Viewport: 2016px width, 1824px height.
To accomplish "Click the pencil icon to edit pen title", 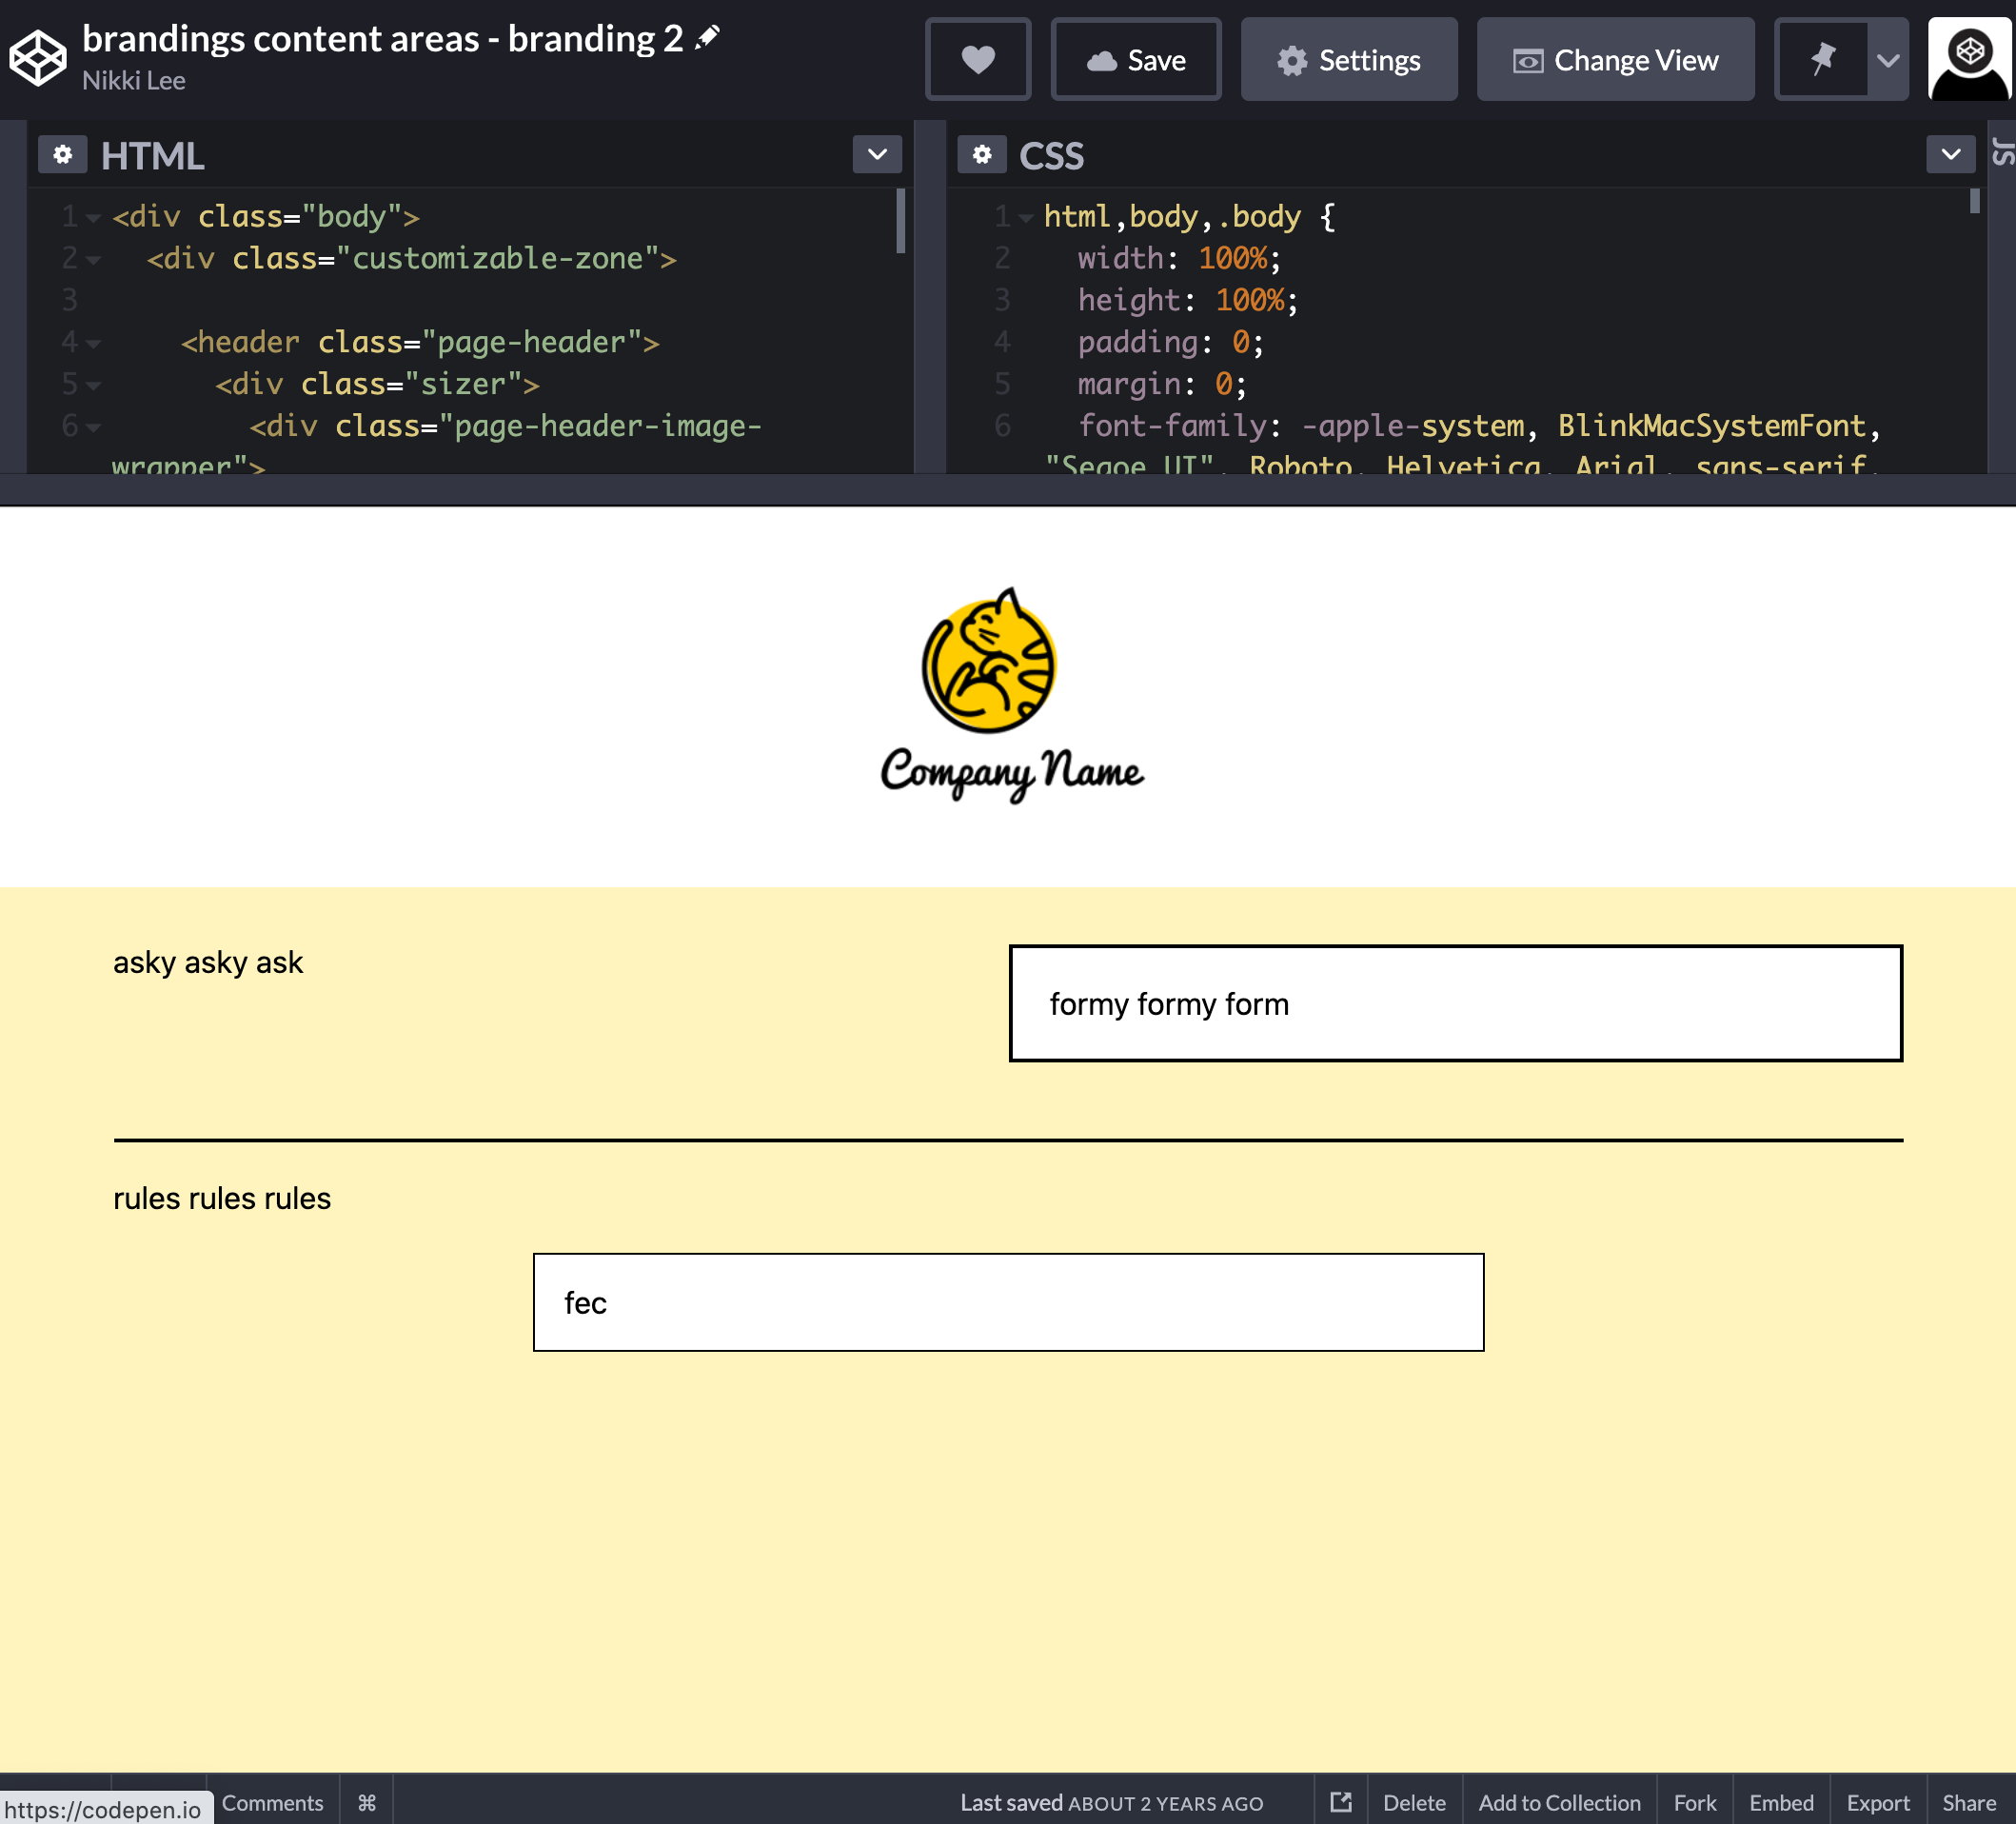I will [x=707, y=38].
